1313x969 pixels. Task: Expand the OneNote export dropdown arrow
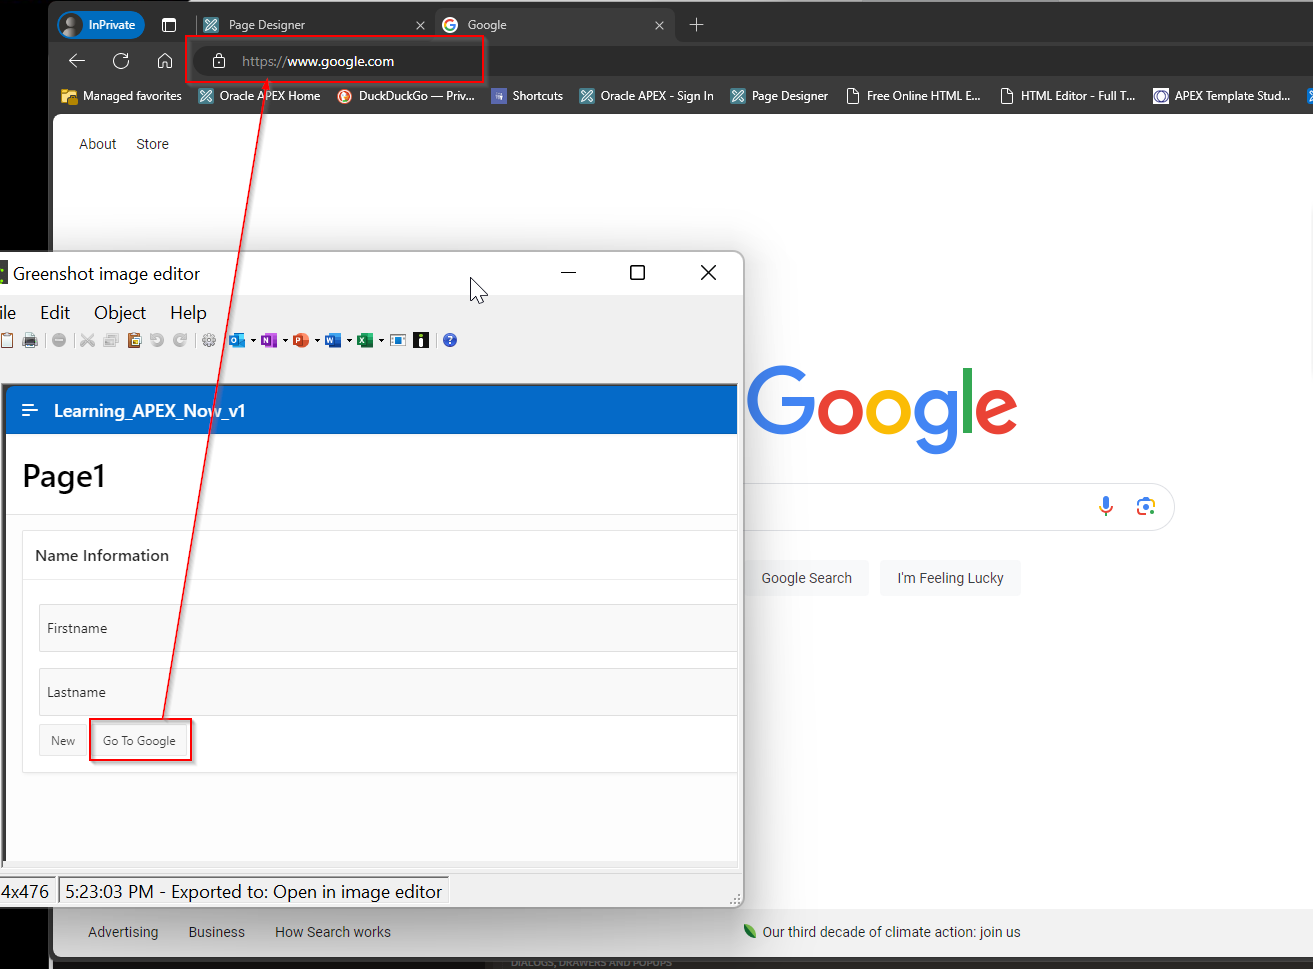[285, 341]
